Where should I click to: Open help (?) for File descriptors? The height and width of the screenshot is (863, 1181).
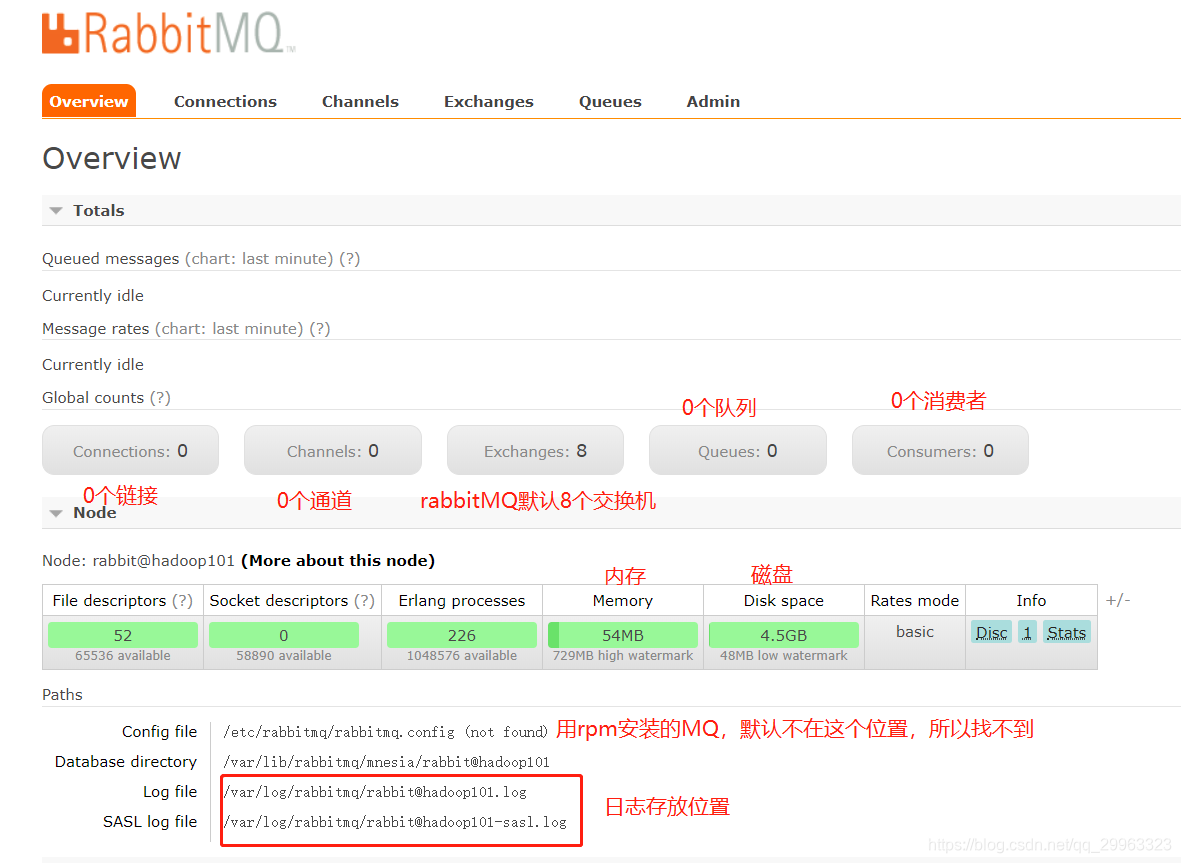click(182, 600)
